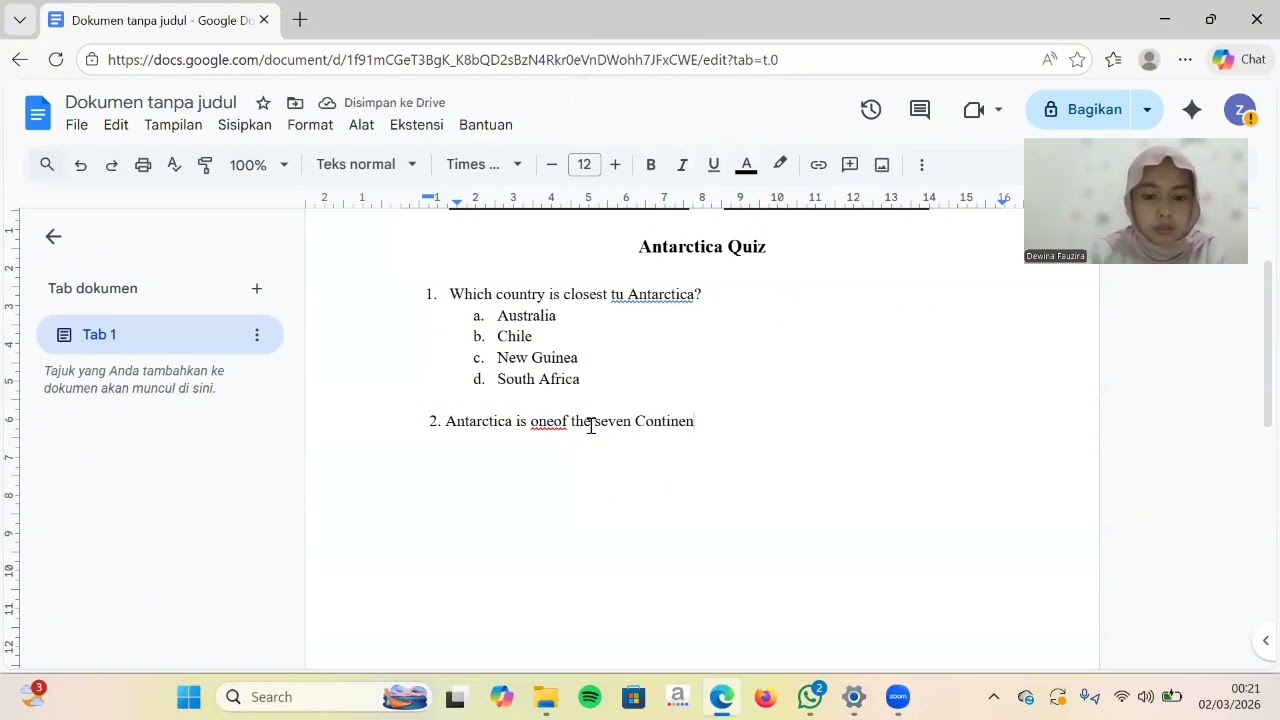
Task: Move document to a folder
Action: click(x=295, y=103)
